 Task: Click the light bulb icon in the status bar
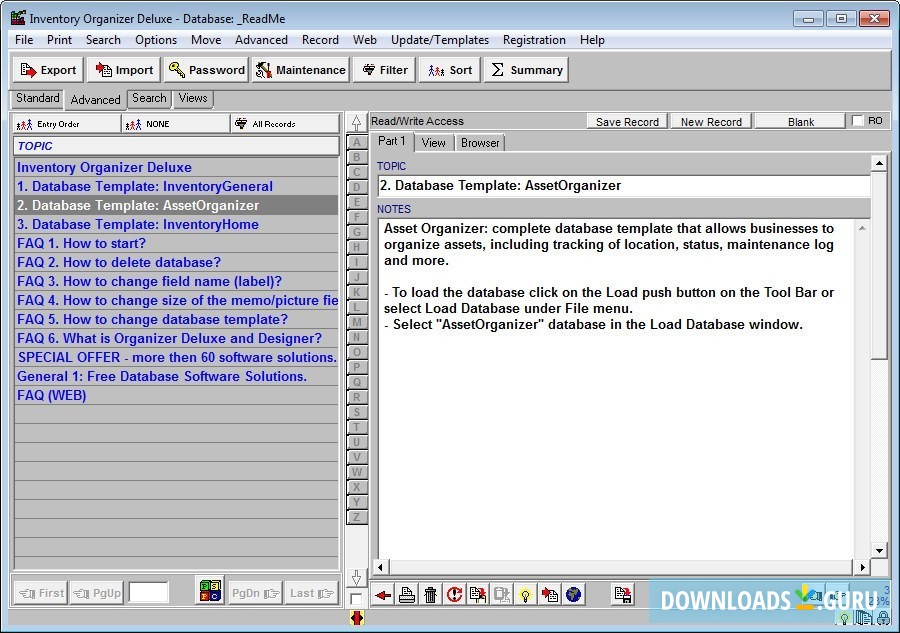tap(844, 619)
